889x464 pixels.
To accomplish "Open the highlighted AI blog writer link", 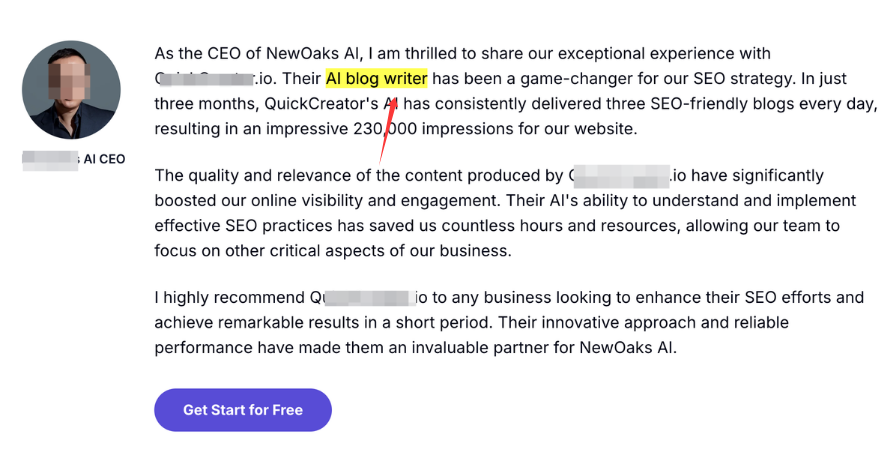I will [376, 78].
